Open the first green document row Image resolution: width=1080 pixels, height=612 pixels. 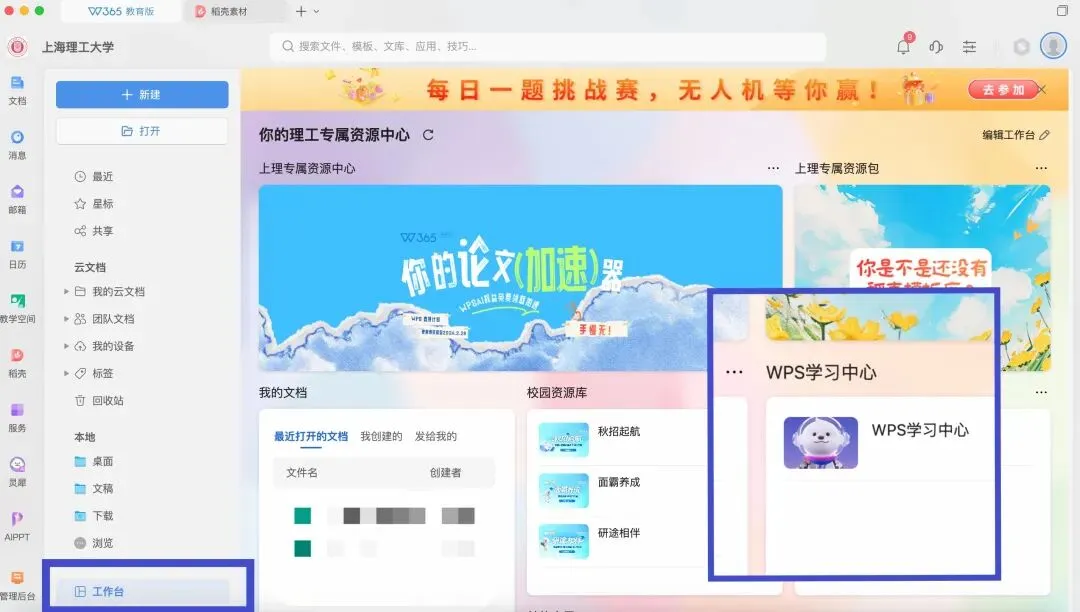[384, 516]
